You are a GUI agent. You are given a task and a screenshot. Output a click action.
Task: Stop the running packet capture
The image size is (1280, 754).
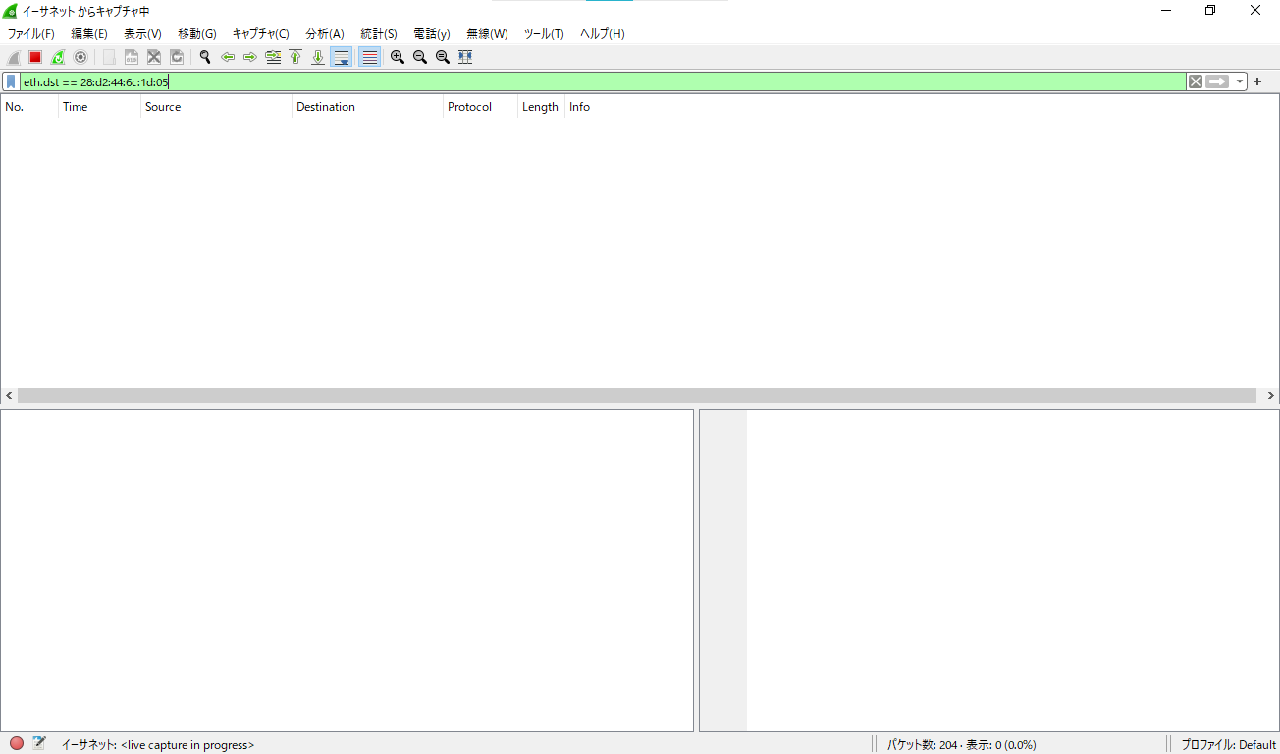[x=35, y=57]
